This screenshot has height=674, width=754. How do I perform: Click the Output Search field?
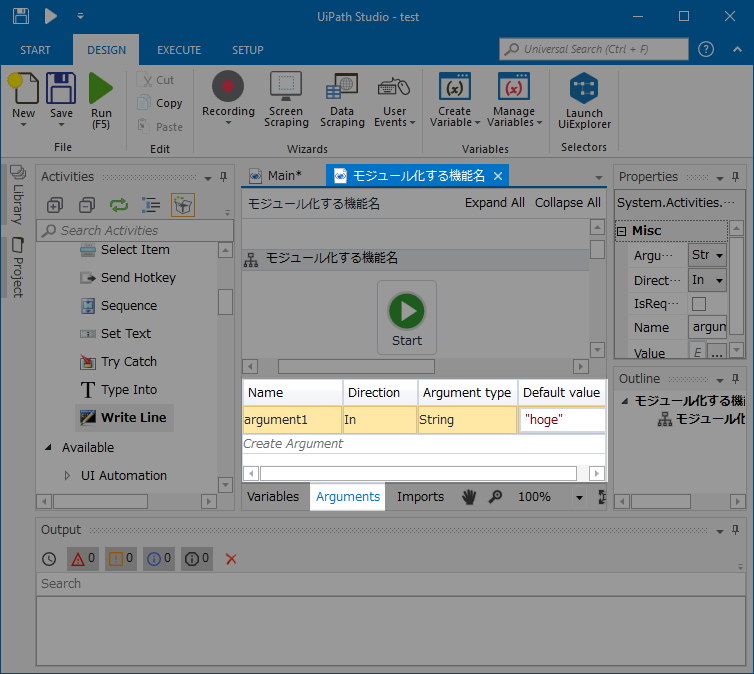[390, 584]
